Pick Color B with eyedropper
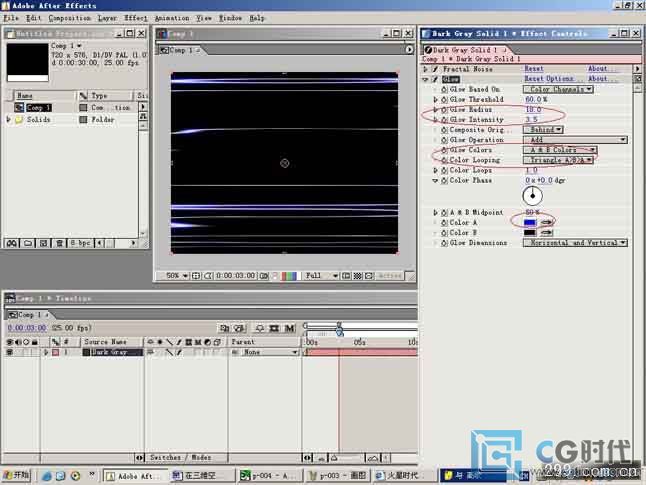 [546, 233]
